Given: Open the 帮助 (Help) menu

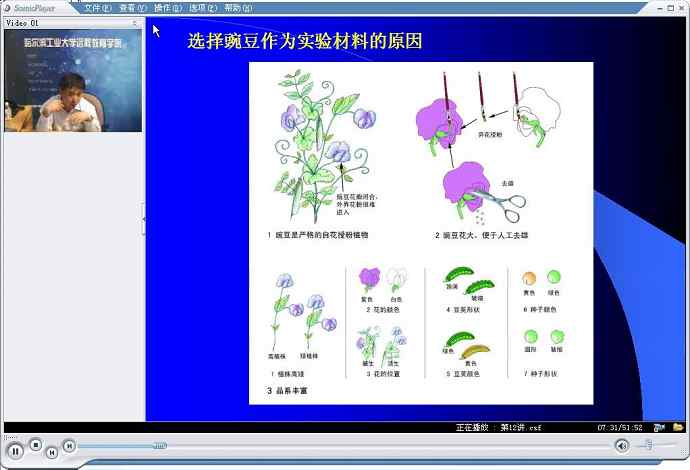Looking at the screenshot, I should point(238,8).
